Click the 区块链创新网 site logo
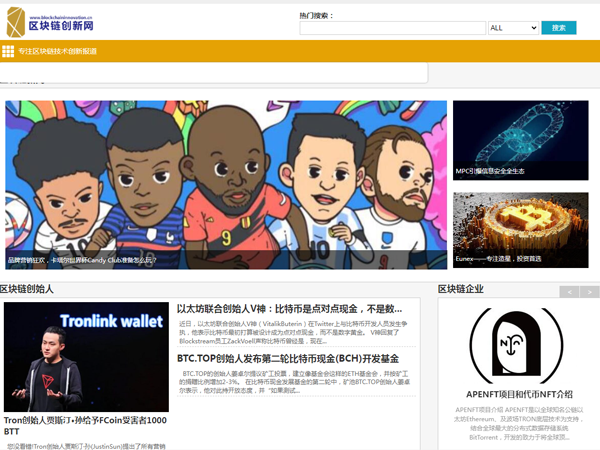The height and width of the screenshot is (450, 600). tap(50, 22)
